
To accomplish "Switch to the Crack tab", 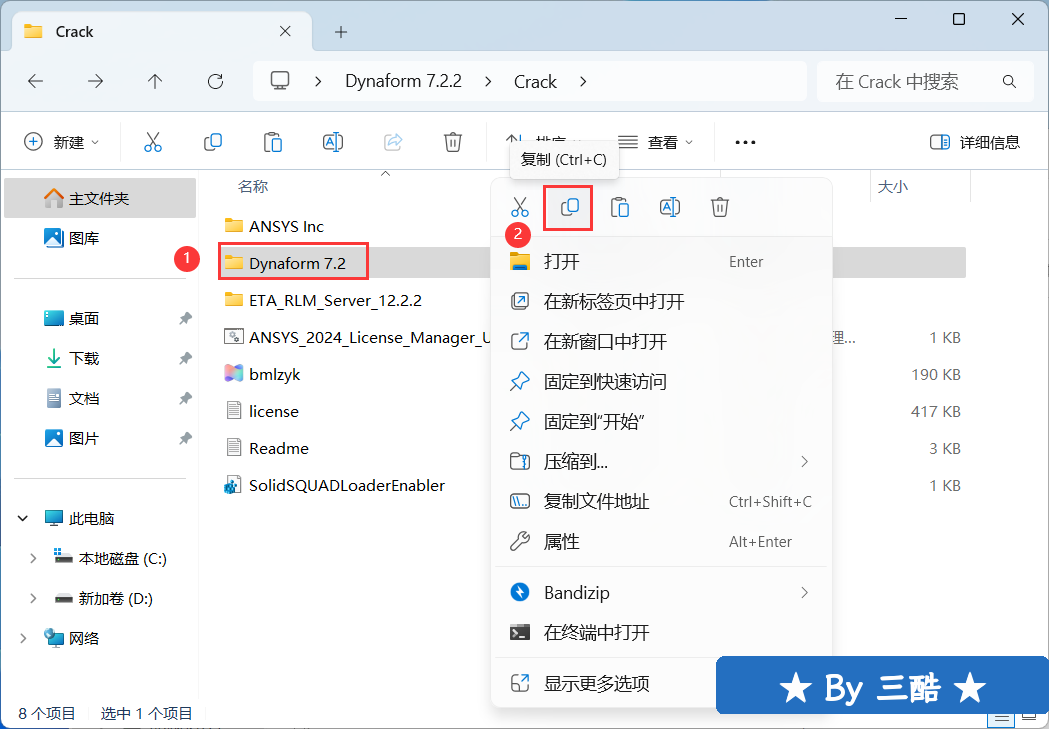I will coord(163,31).
